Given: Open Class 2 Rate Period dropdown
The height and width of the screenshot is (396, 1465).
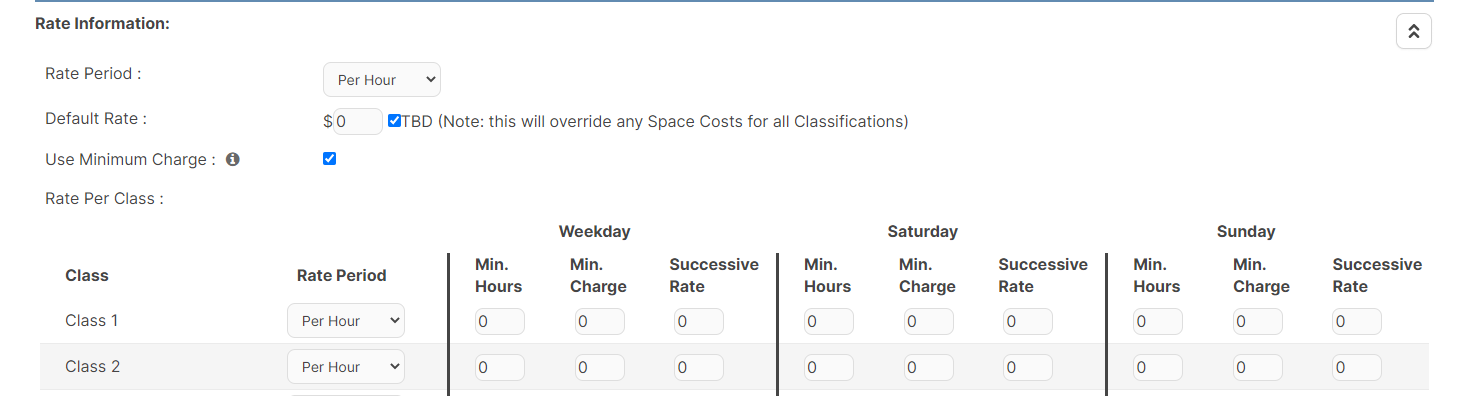Looking at the screenshot, I should click(346, 367).
